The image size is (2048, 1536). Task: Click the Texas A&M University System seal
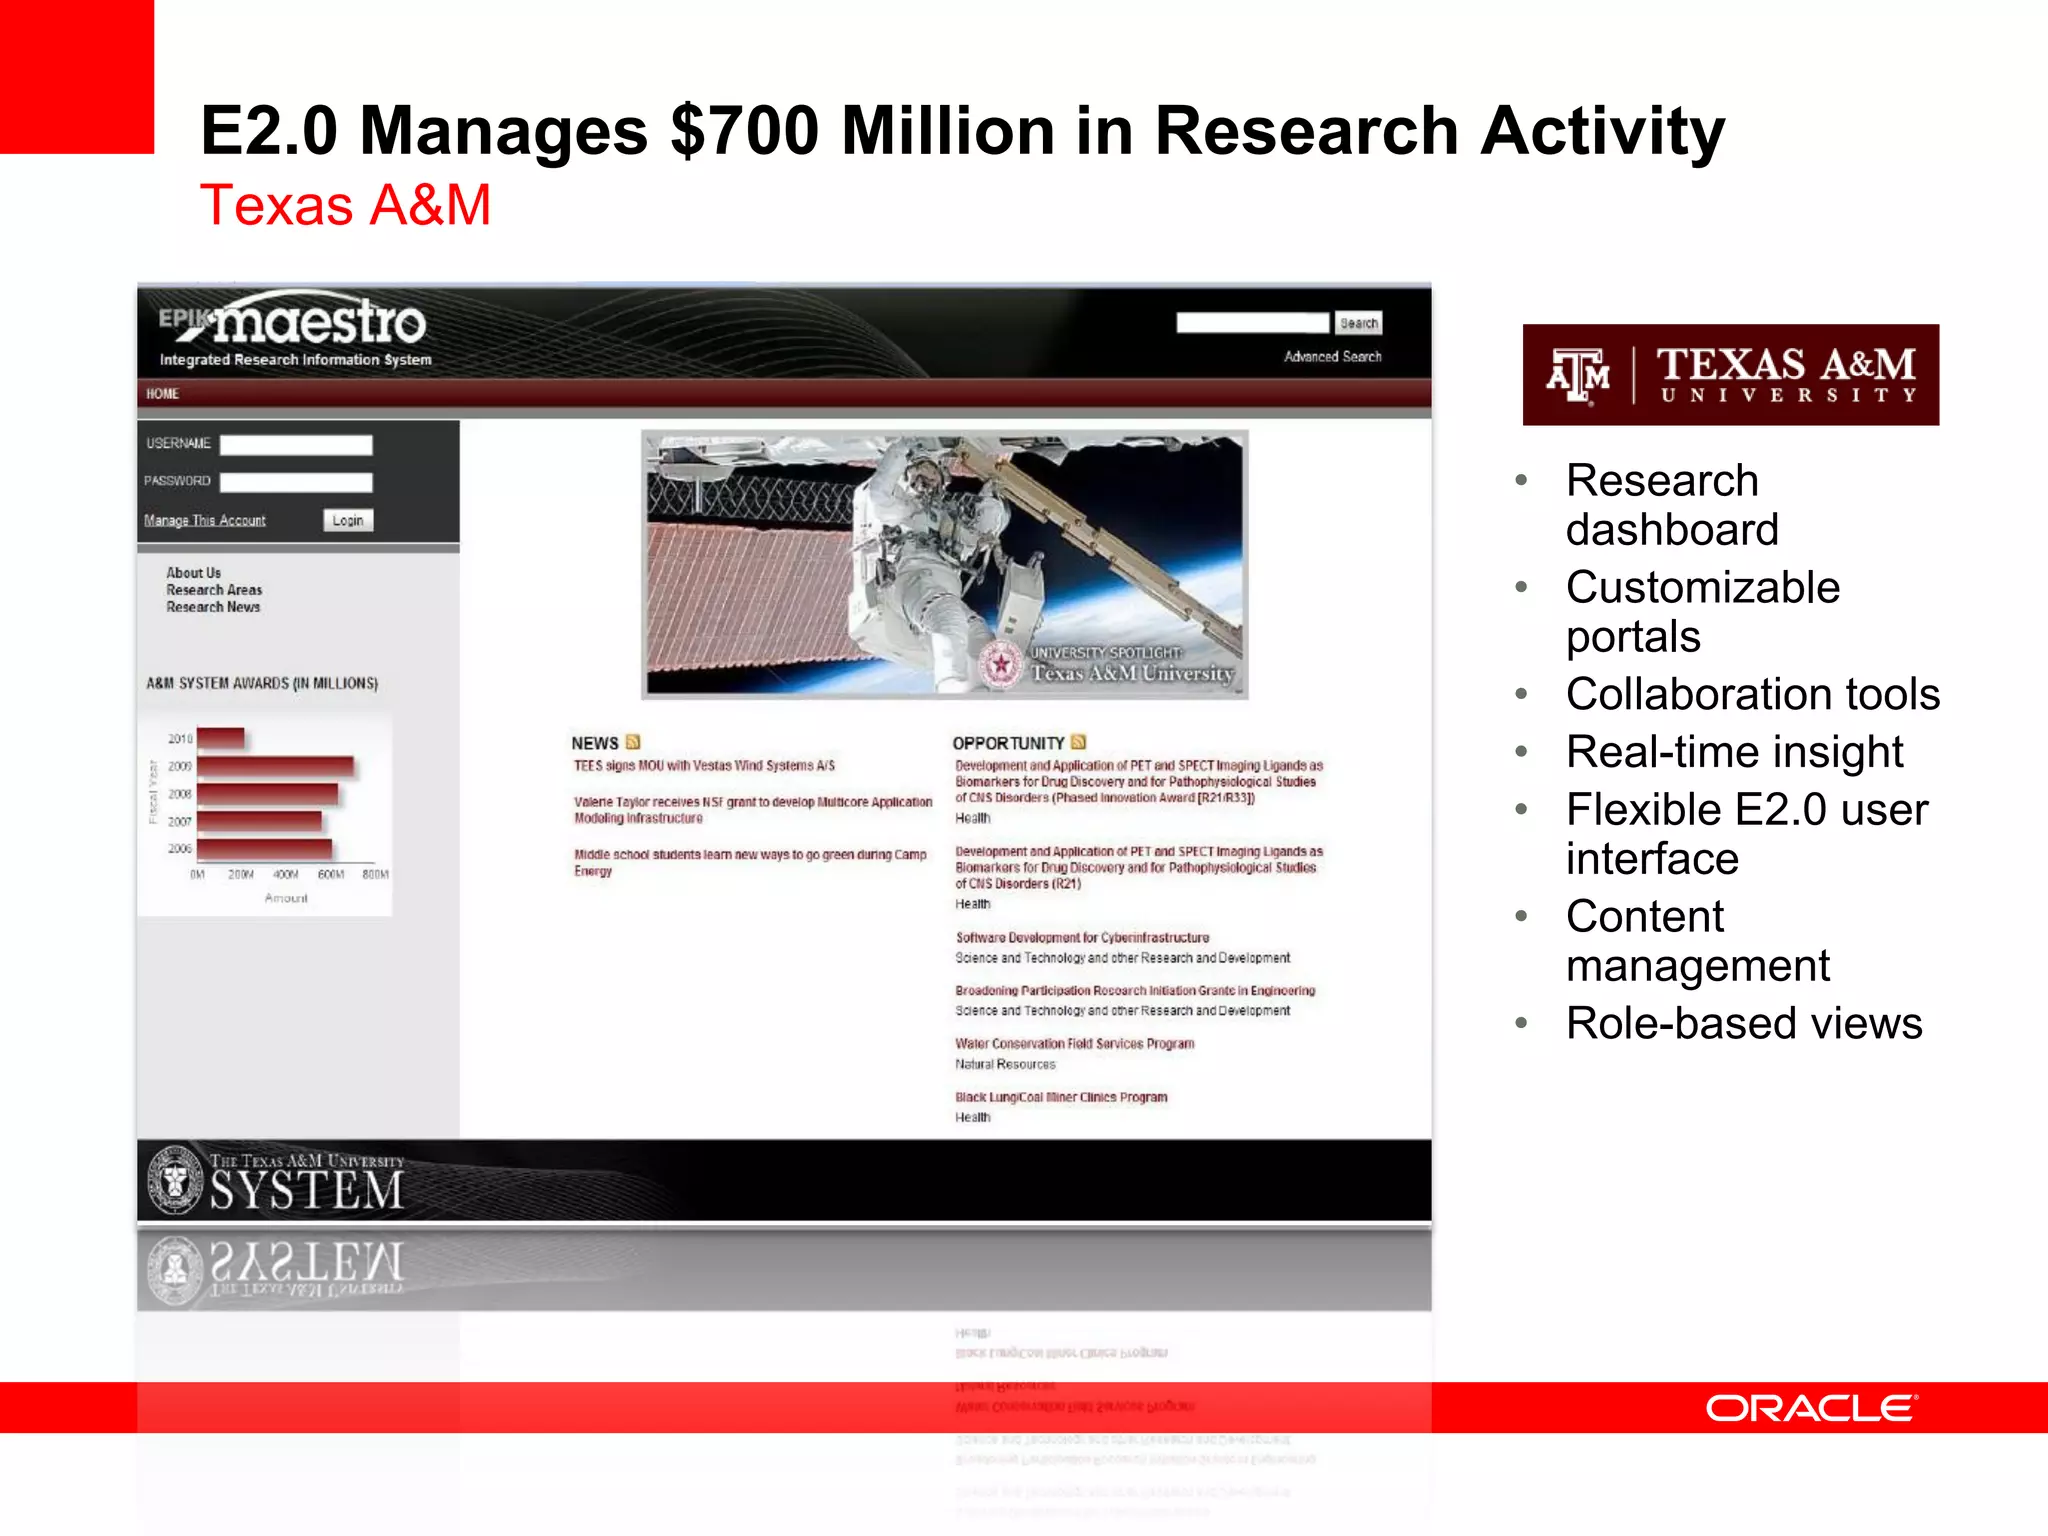[x=175, y=1179]
